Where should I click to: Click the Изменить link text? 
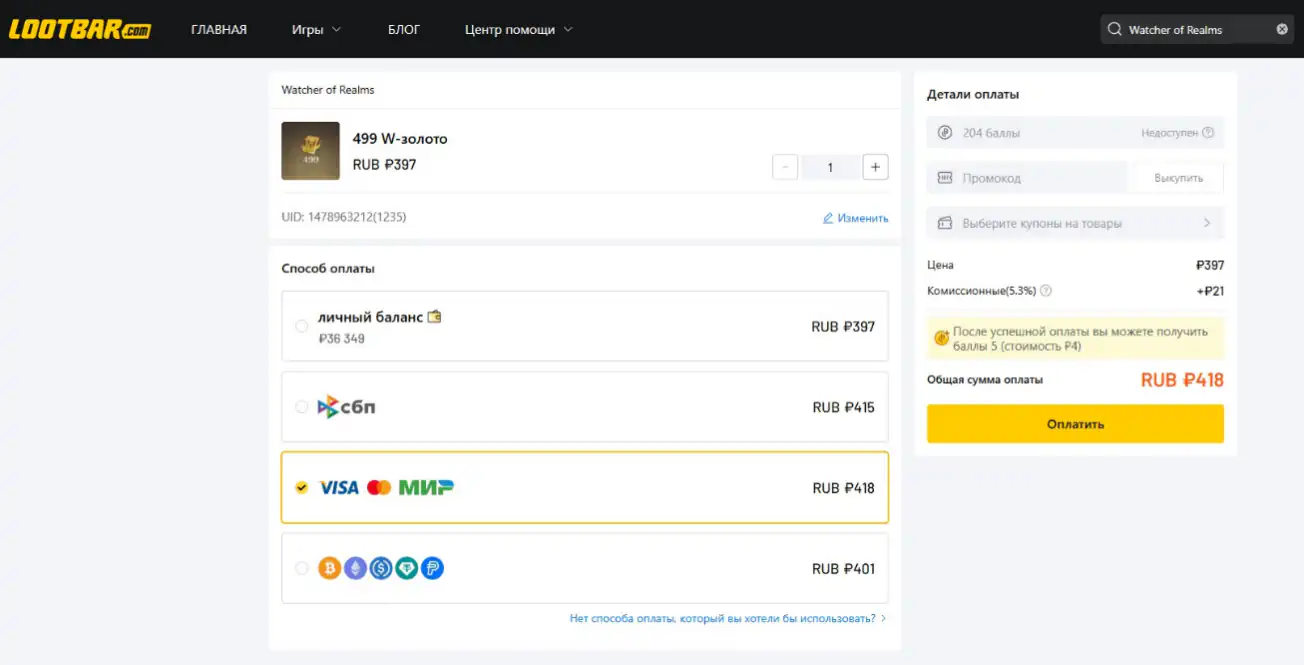tap(863, 218)
